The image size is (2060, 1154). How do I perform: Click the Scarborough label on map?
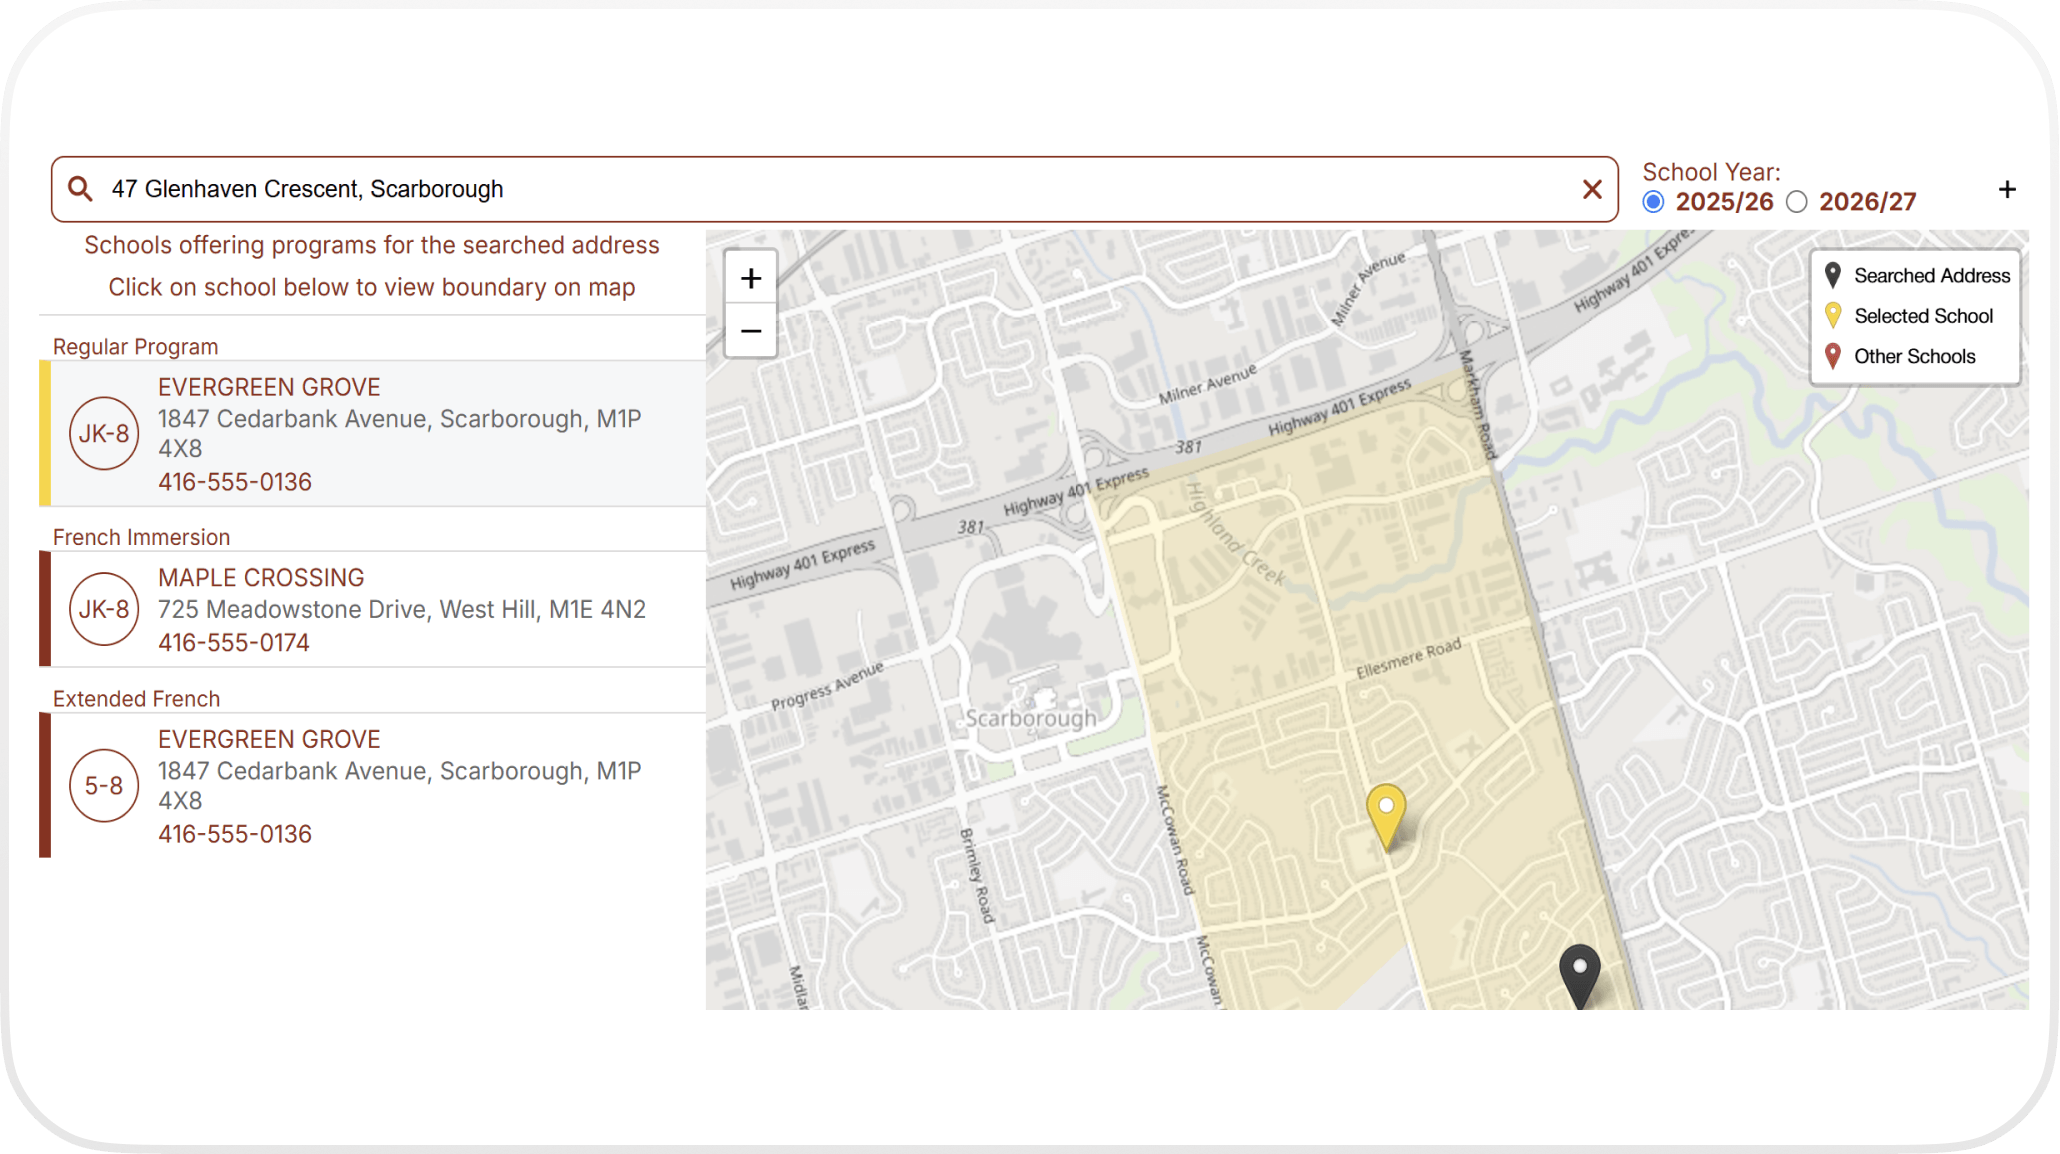[x=1030, y=719]
